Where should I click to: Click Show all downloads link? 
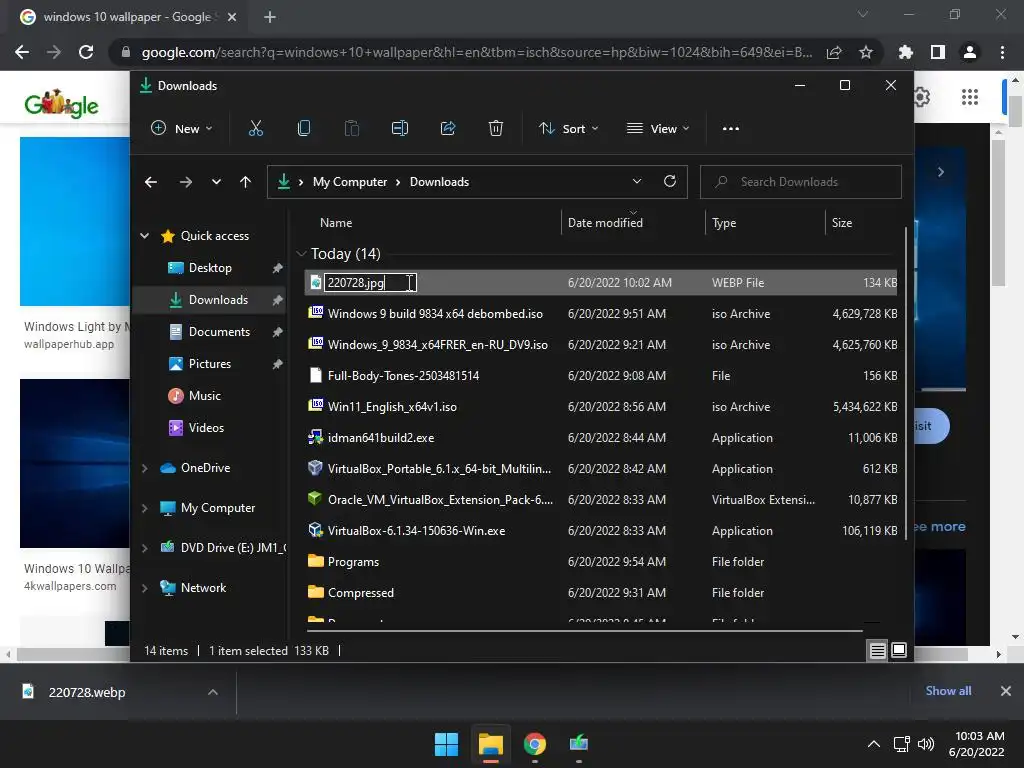(x=948, y=691)
